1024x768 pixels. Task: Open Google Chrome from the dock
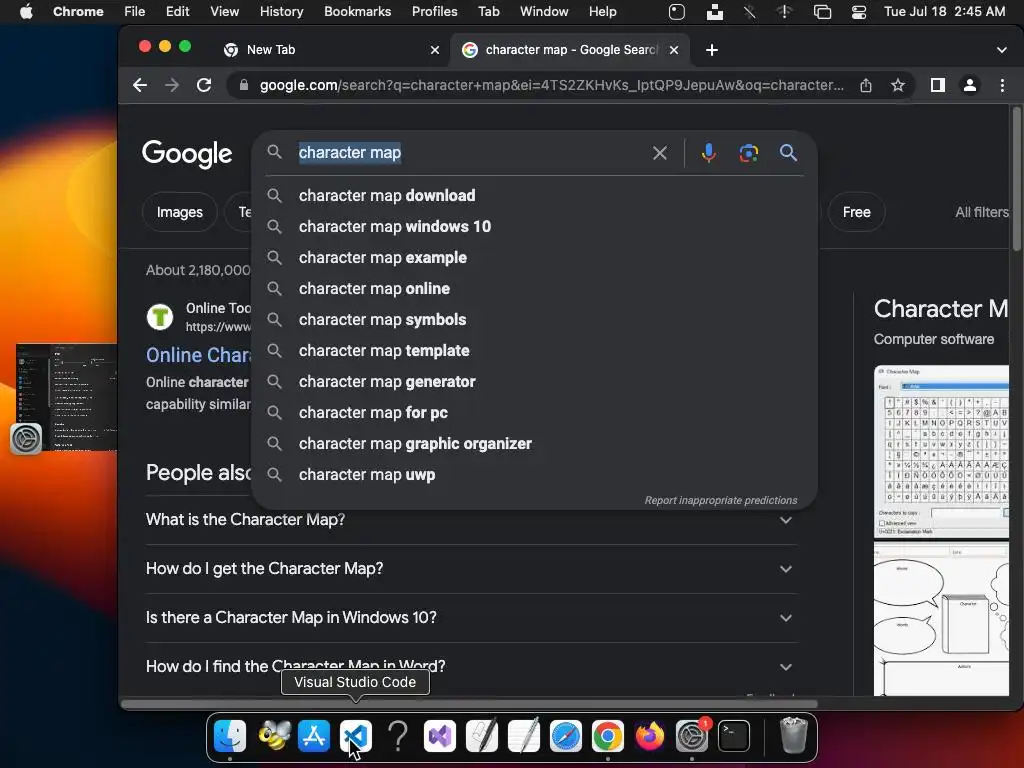tap(607, 736)
